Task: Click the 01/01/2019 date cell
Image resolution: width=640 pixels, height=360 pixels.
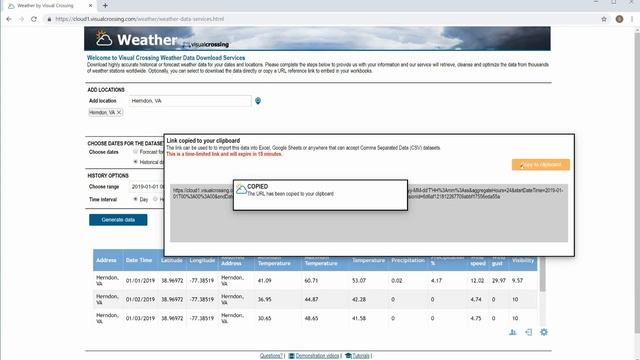Action: click(140, 281)
